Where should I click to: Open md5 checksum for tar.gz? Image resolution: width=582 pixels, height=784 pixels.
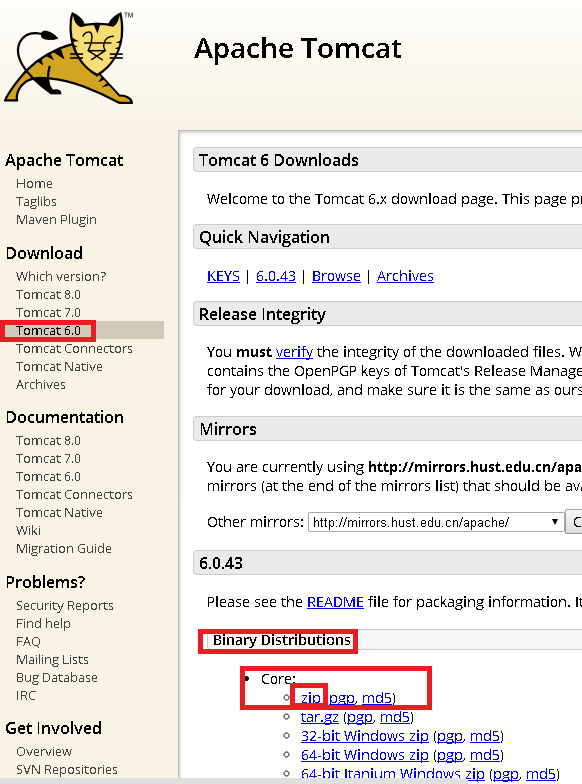pyautogui.click(x=394, y=717)
